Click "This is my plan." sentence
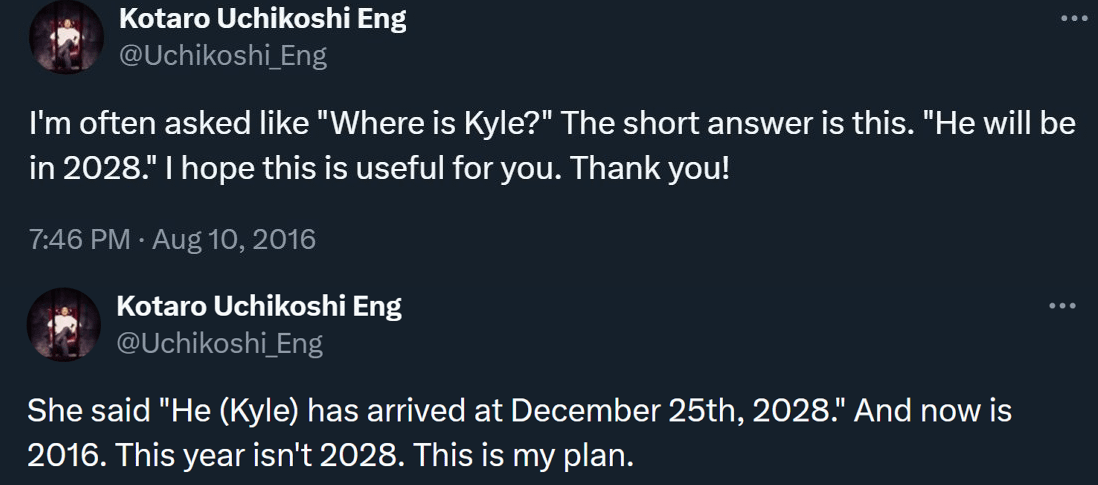The width and height of the screenshot is (1098, 485). tap(523, 455)
